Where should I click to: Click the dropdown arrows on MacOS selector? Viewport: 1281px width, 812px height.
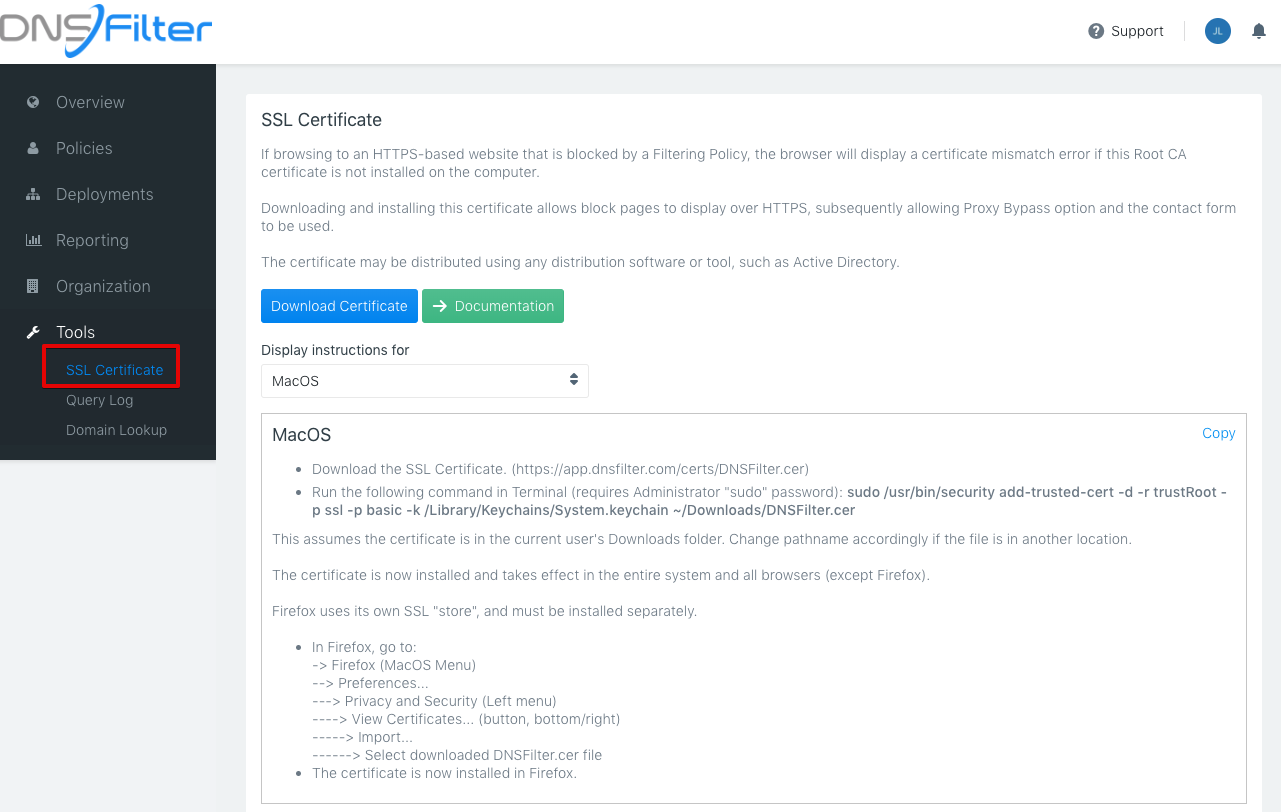coord(574,380)
